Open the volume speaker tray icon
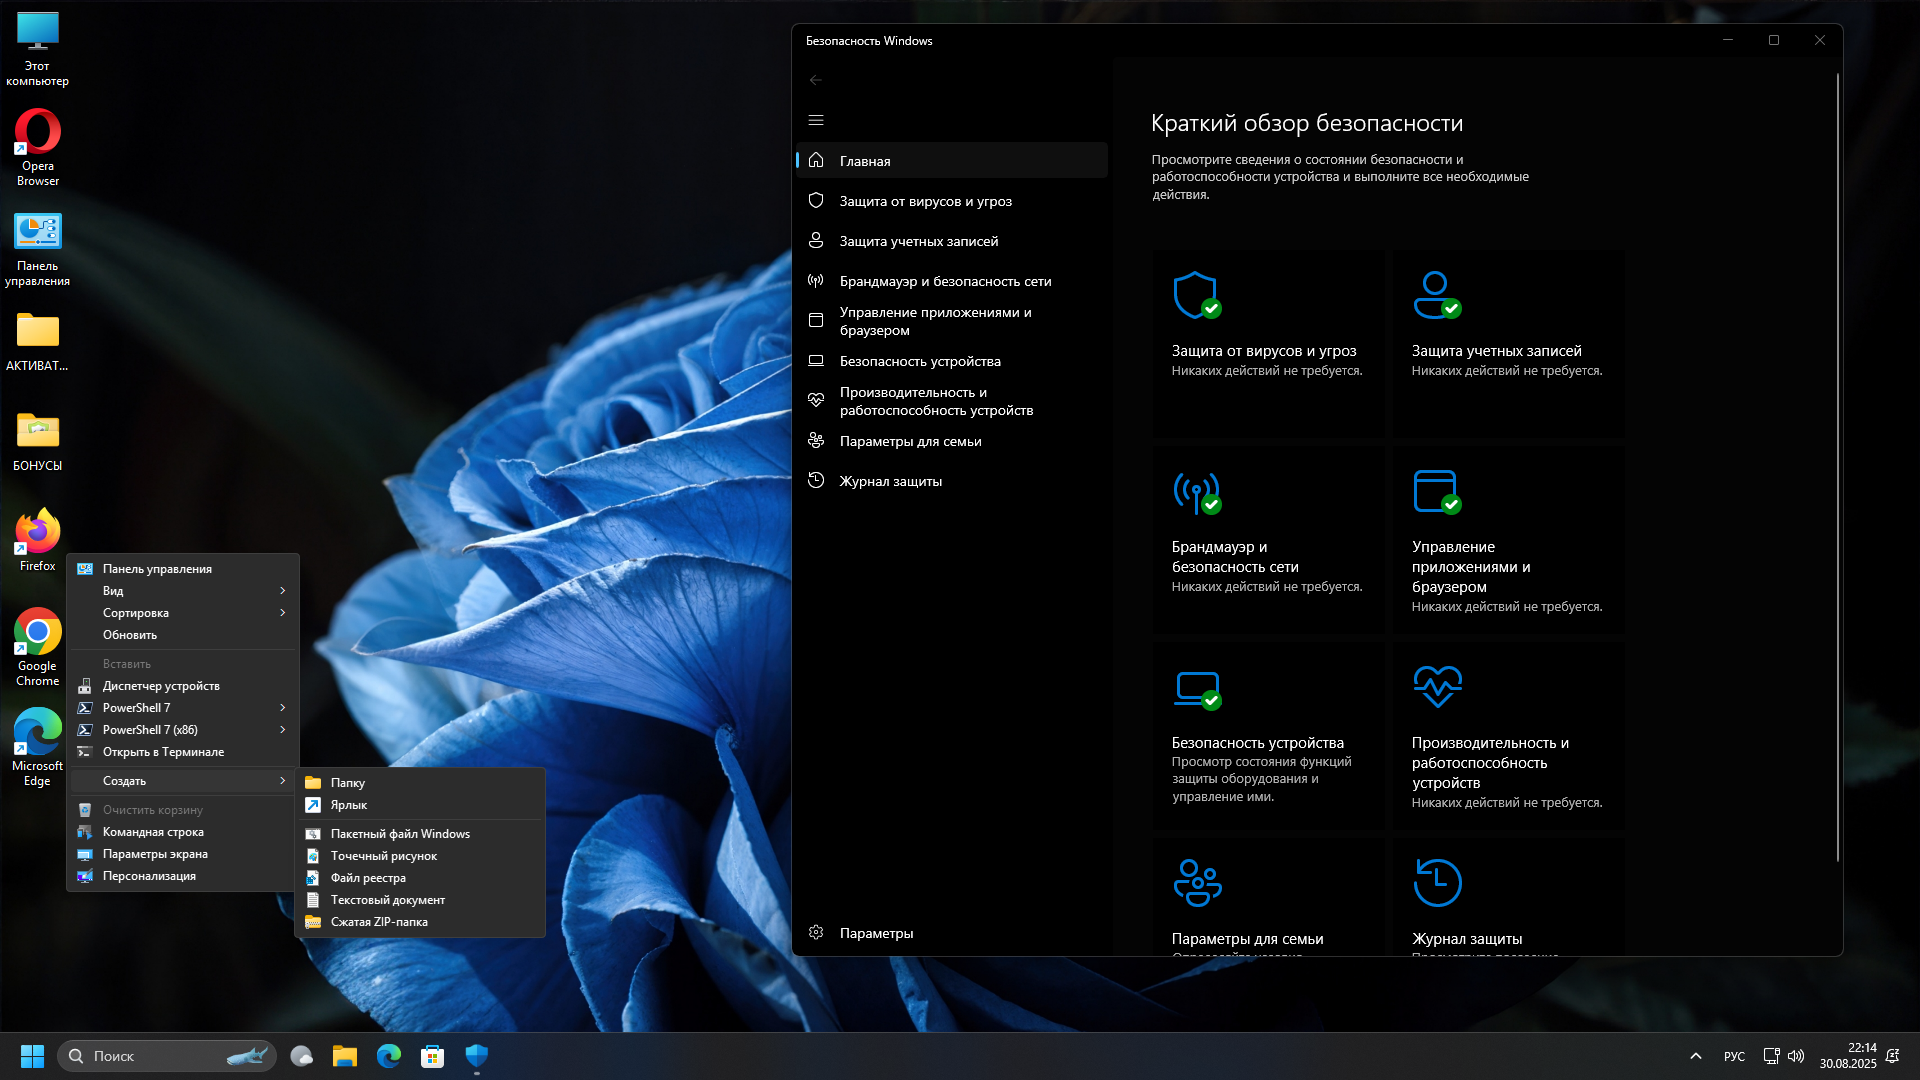 point(1796,1056)
